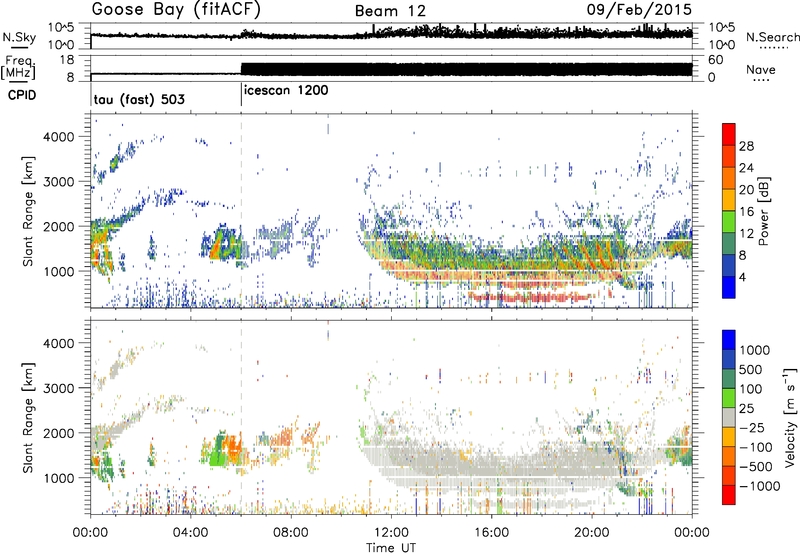Click the '04:00' time axis tick
This screenshot has width=800, height=554.
pyautogui.click(x=191, y=532)
